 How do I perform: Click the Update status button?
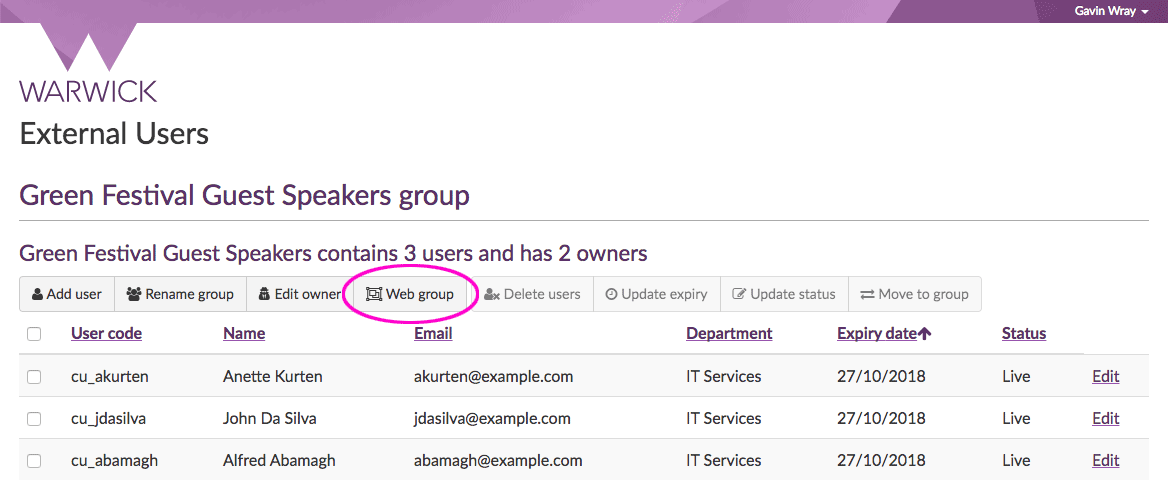point(784,294)
